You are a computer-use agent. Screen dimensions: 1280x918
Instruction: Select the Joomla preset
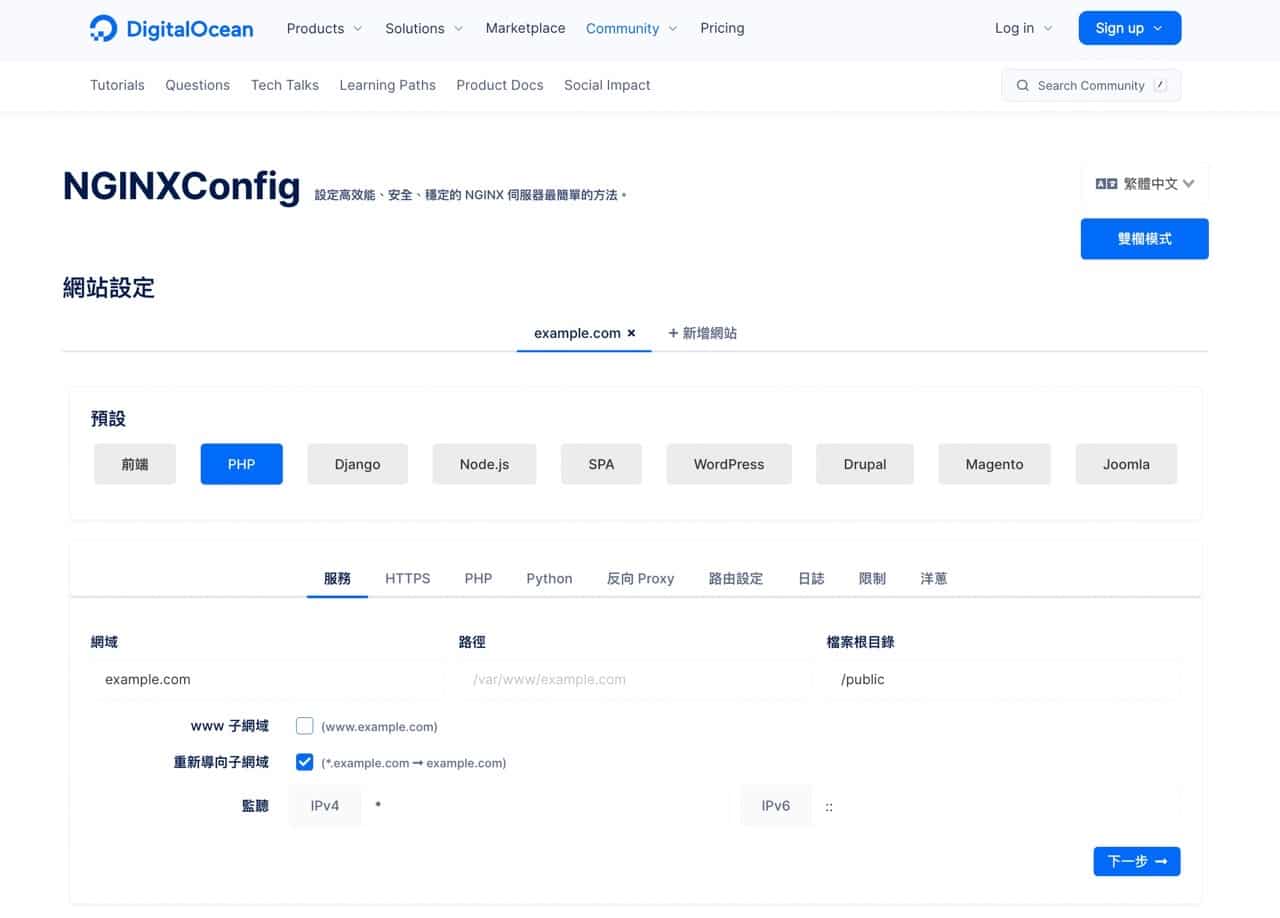click(x=1126, y=464)
